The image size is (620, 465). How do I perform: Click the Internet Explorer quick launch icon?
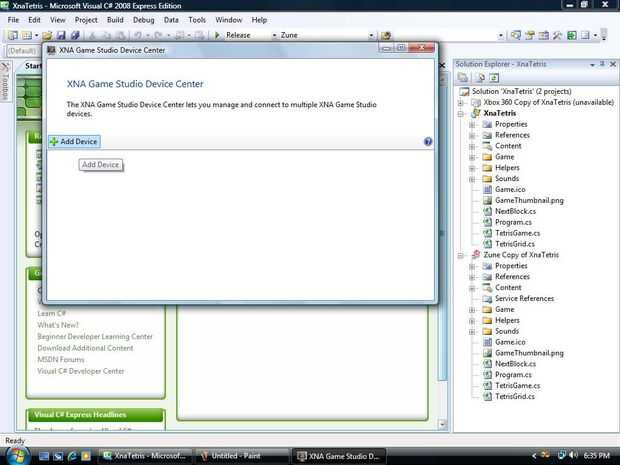72,456
